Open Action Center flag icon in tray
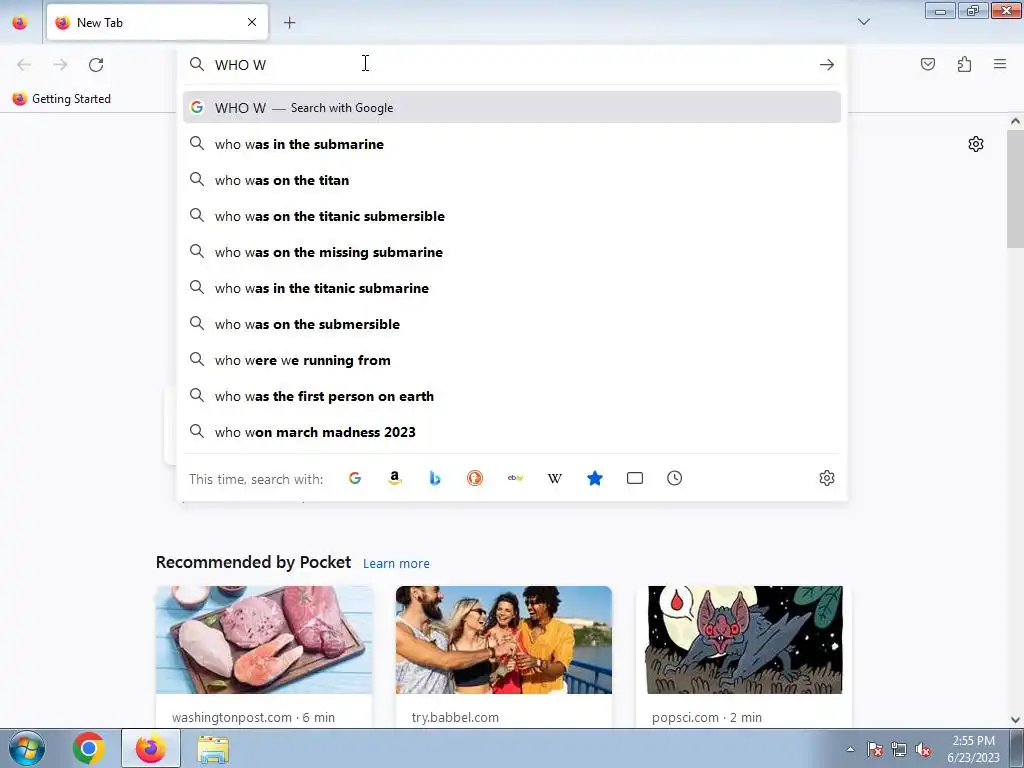Screen dimensions: 1024x768 [x=875, y=749]
